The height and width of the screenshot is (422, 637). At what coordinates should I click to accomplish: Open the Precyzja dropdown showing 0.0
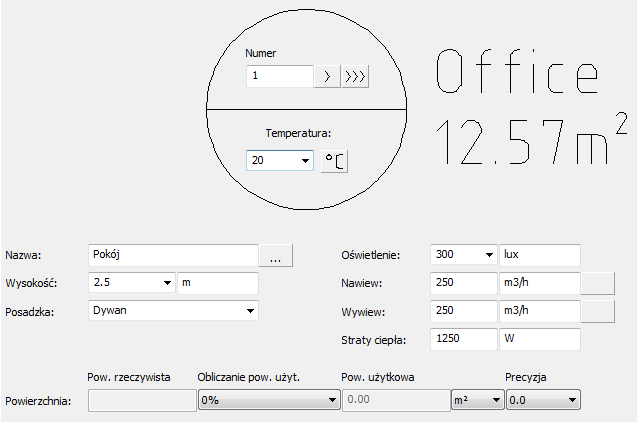[x=543, y=400]
